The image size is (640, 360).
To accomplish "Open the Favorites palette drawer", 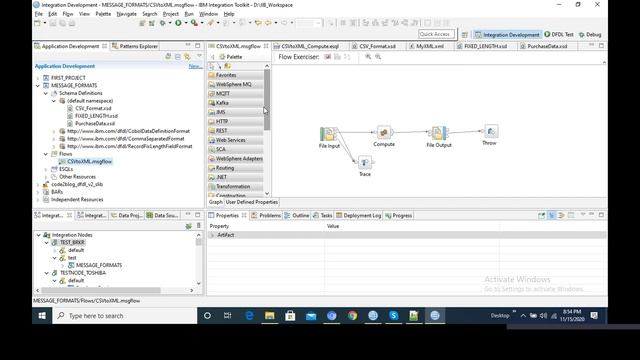I will pyautogui.click(x=236, y=75).
